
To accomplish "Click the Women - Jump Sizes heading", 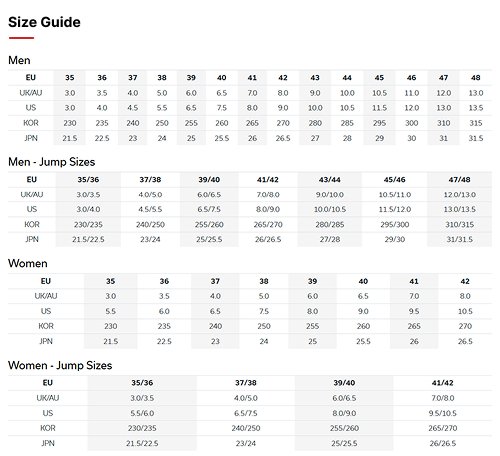I will (x=60, y=365).
